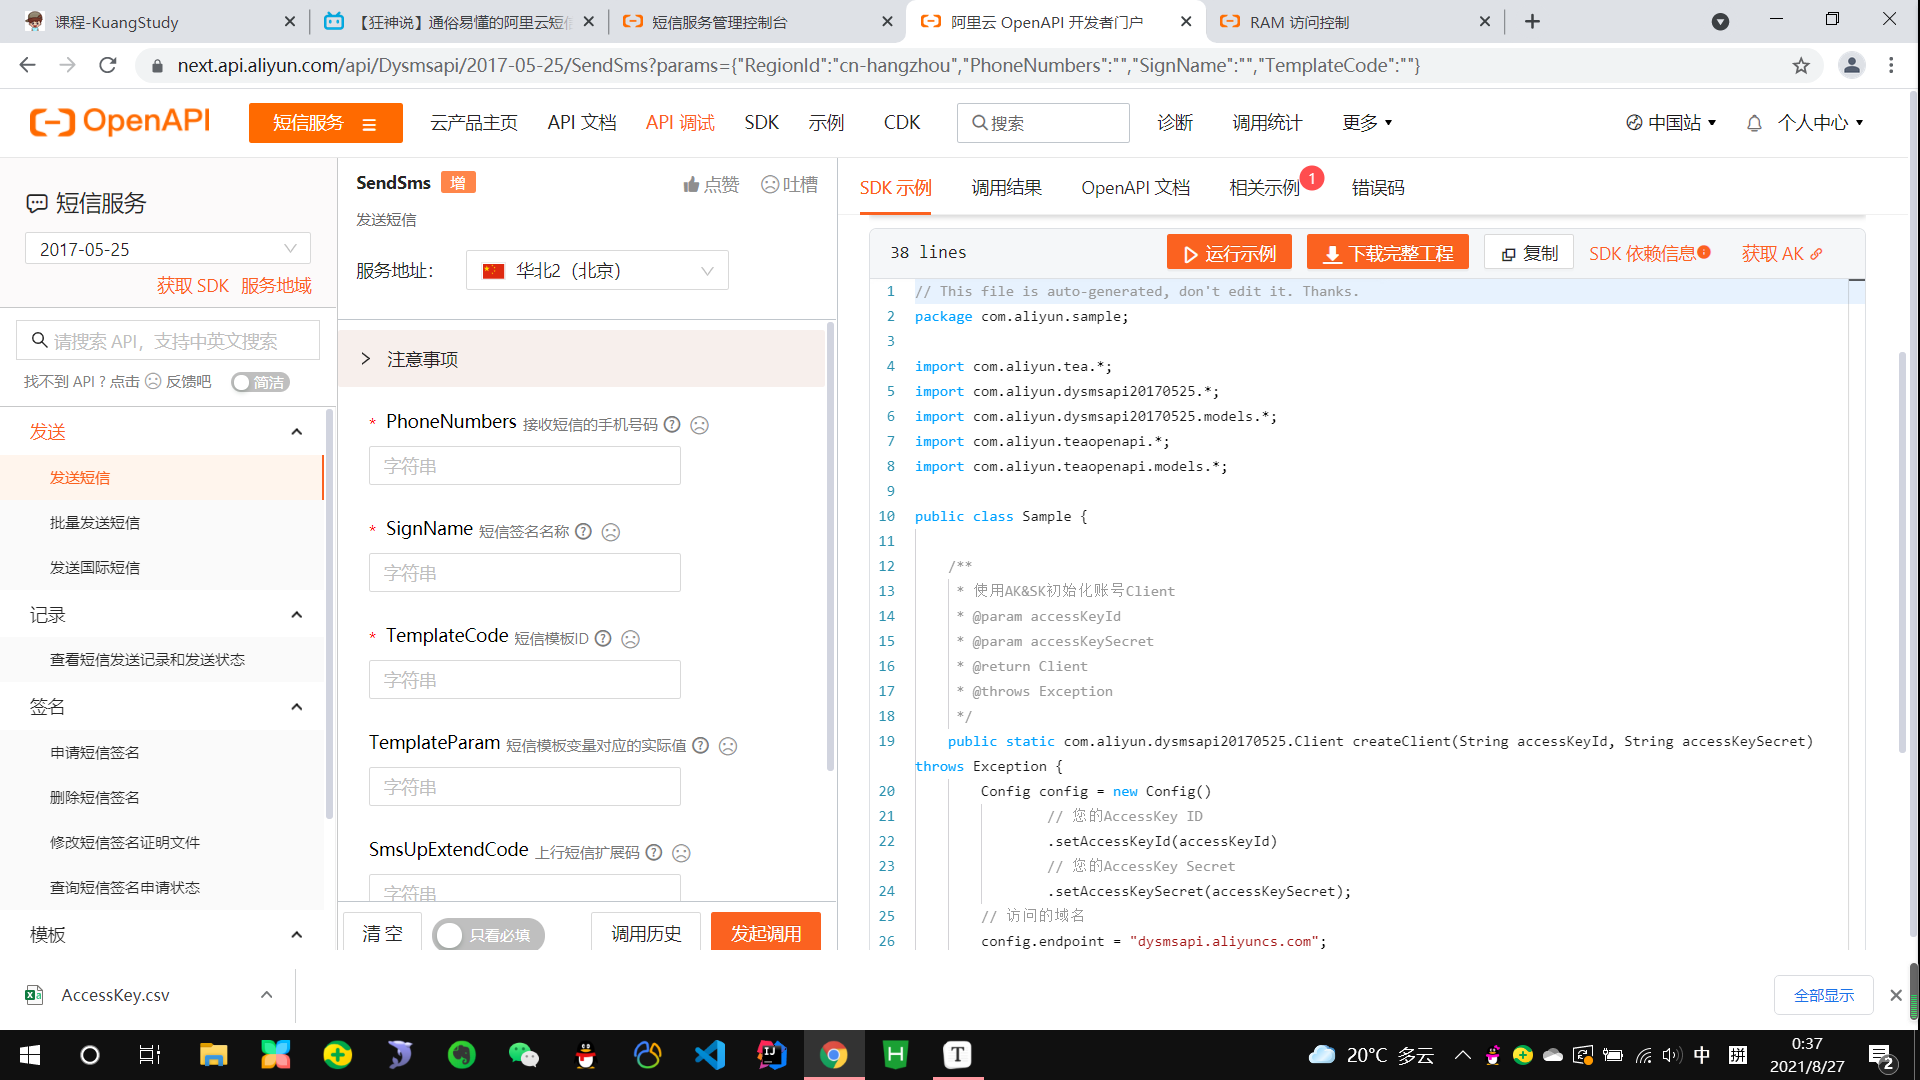Open the Chrome profile avatar
The image size is (1920, 1080).
click(x=1852, y=66)
